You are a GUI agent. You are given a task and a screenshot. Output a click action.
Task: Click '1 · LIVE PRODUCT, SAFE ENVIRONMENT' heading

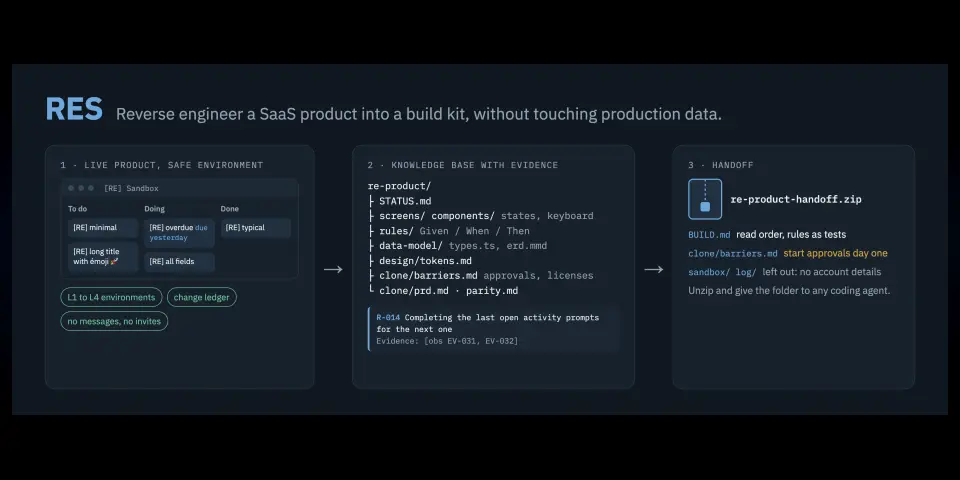point(162,165)
